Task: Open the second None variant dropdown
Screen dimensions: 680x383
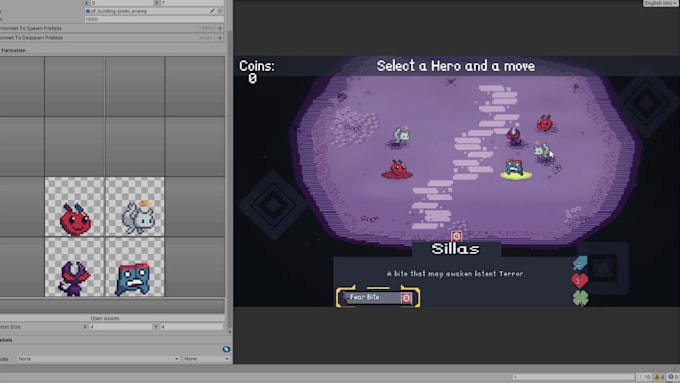Action: point(206,359)
